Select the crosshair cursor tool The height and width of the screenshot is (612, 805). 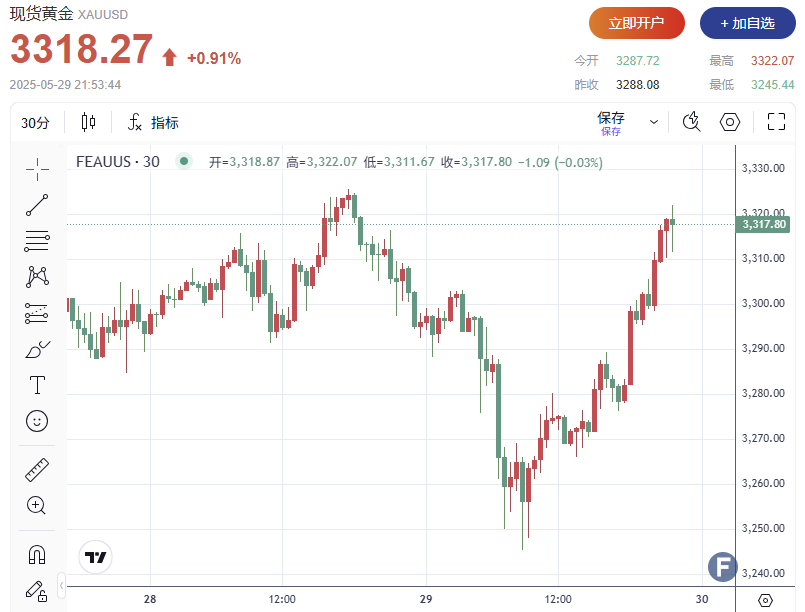[37, 169]
